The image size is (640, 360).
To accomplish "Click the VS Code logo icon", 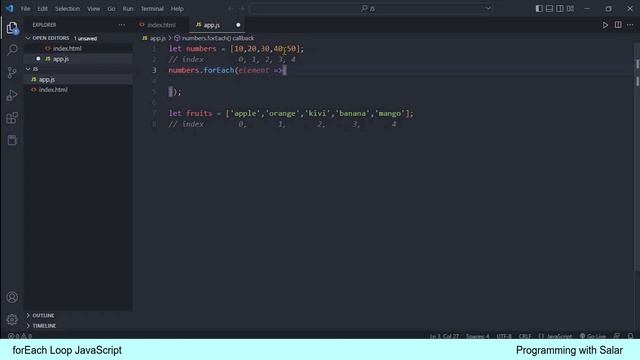I will pyautogui.click(x=9, y=8).
